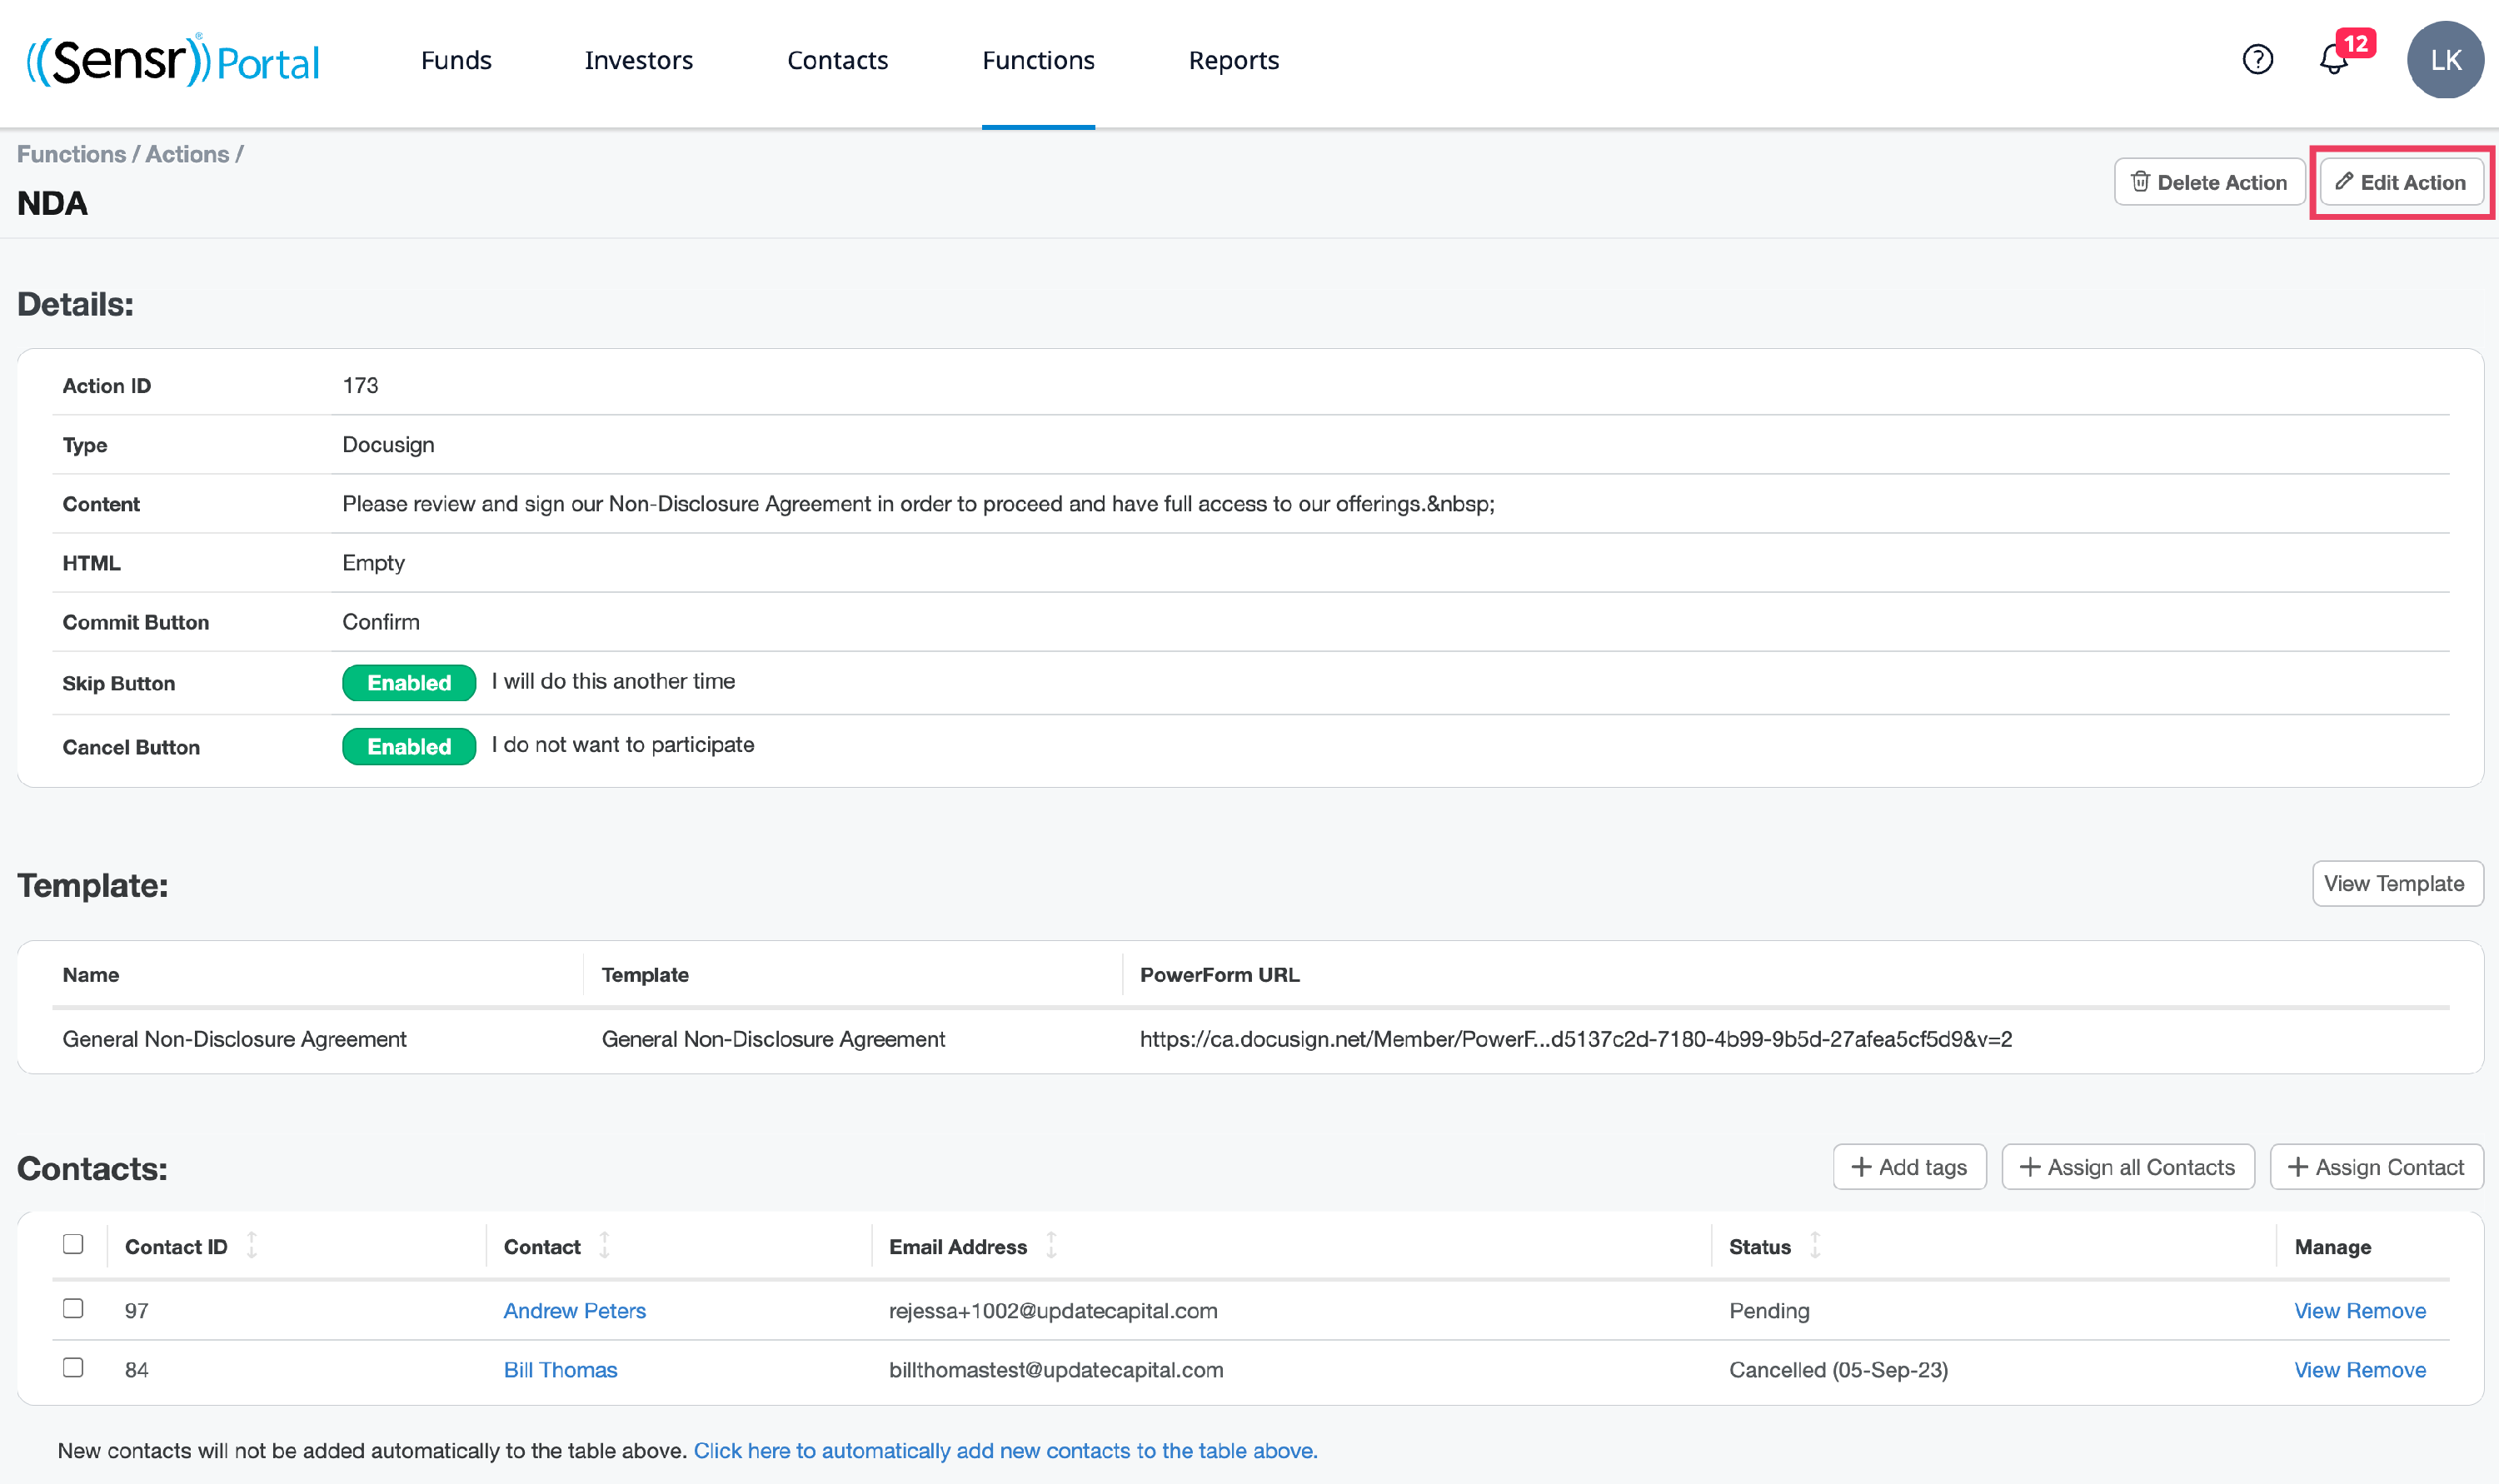Open the Investors menu tab

pos(638,60)
